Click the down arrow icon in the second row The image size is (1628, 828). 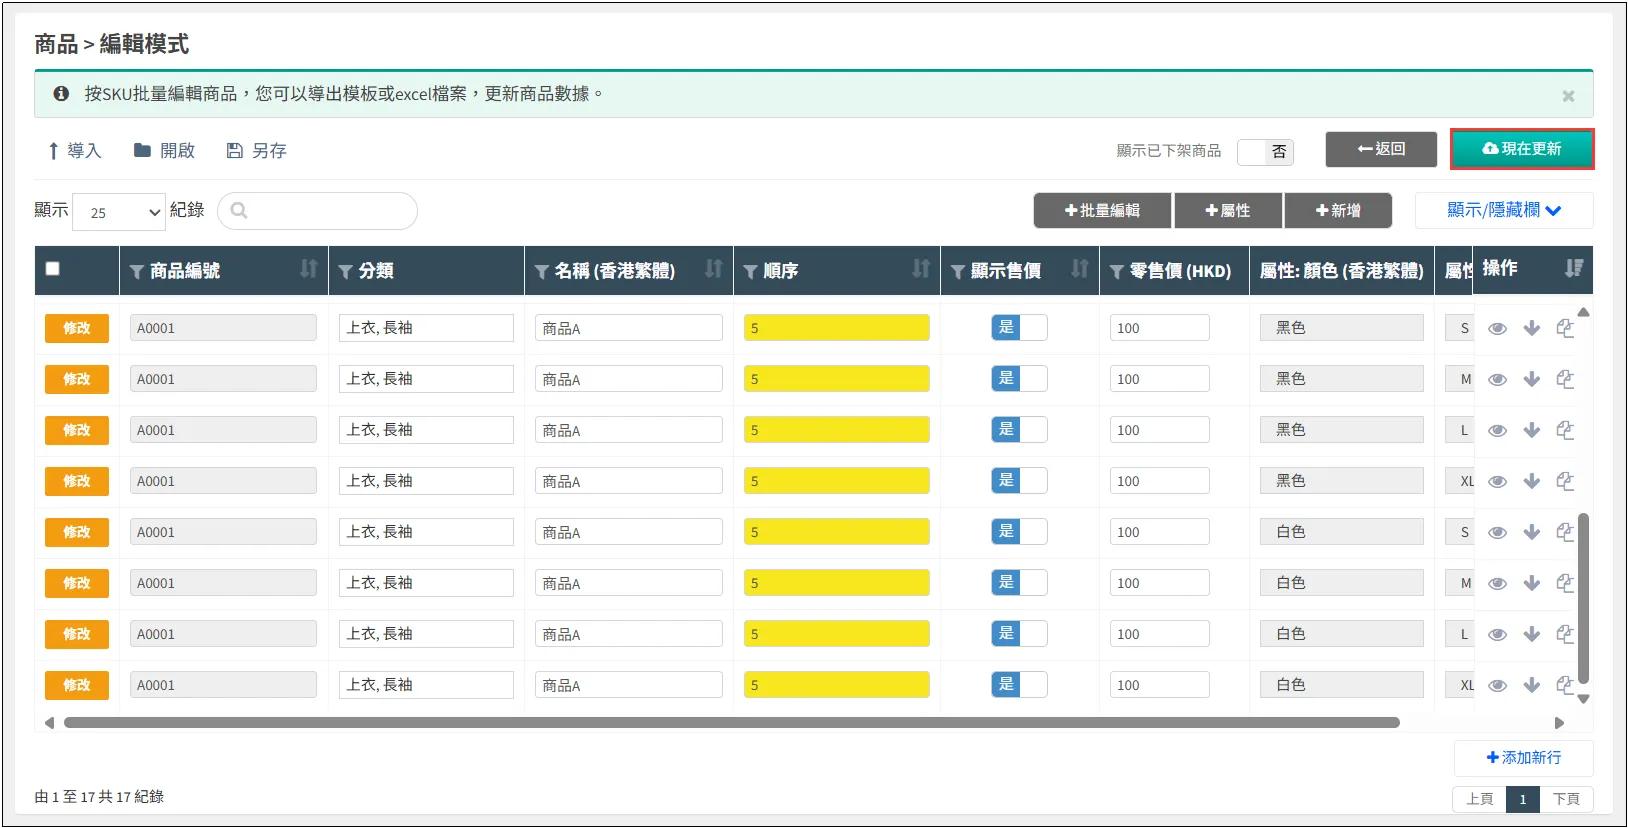pyautogui.click(x=1531, y=380)
